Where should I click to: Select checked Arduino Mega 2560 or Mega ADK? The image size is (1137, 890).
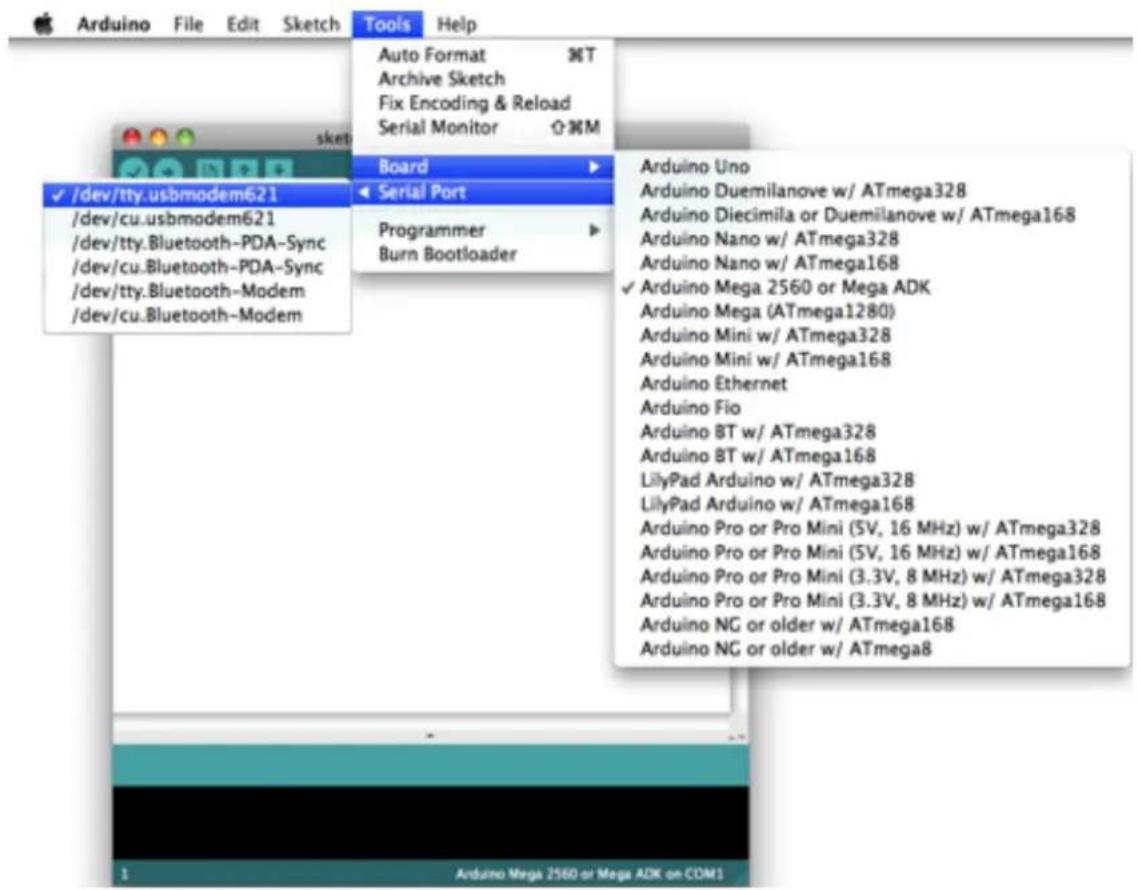(x=872, y=287)
